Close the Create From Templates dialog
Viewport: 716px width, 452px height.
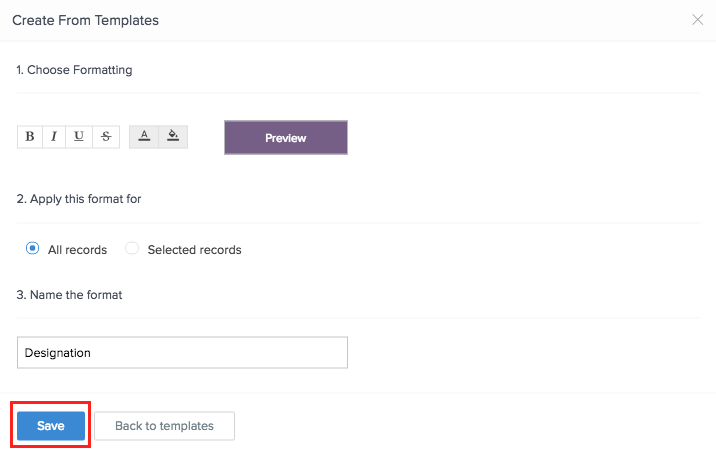(x=697, y=20)
